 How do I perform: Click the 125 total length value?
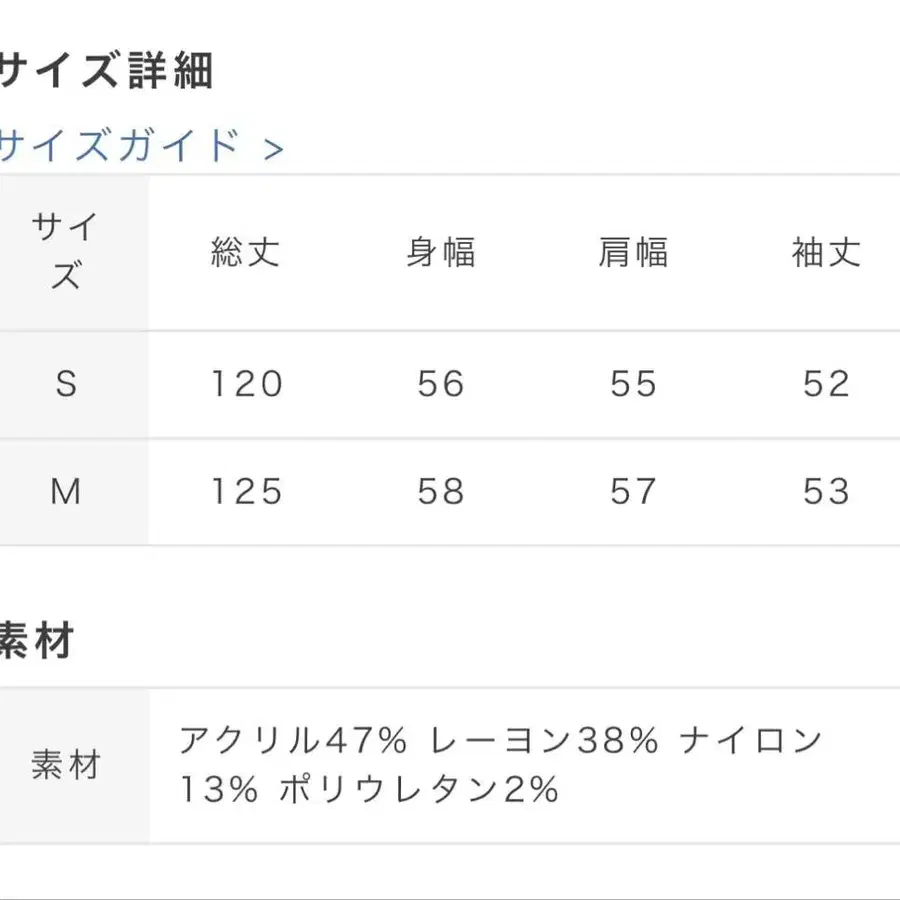coord(246,491)
